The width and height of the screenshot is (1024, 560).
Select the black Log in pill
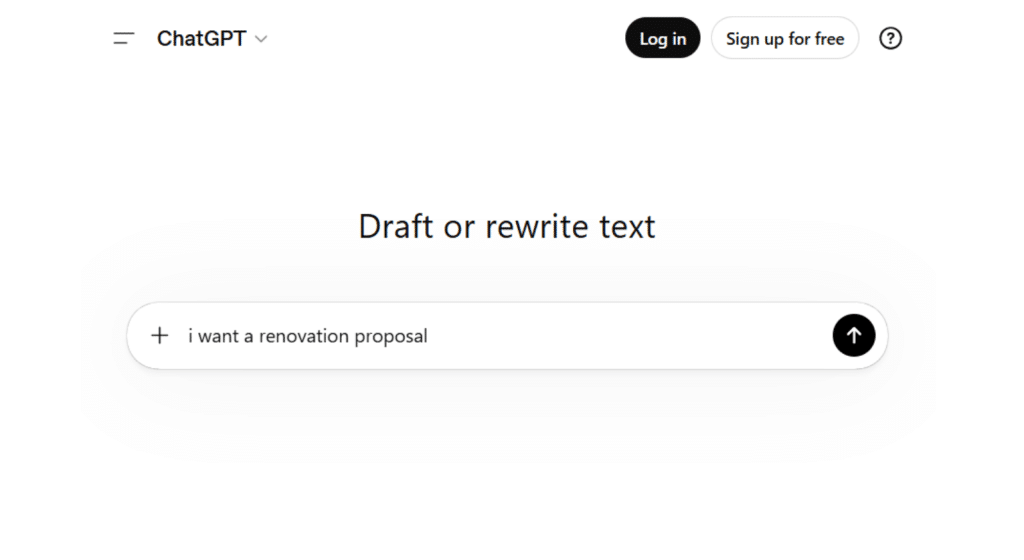662,39
